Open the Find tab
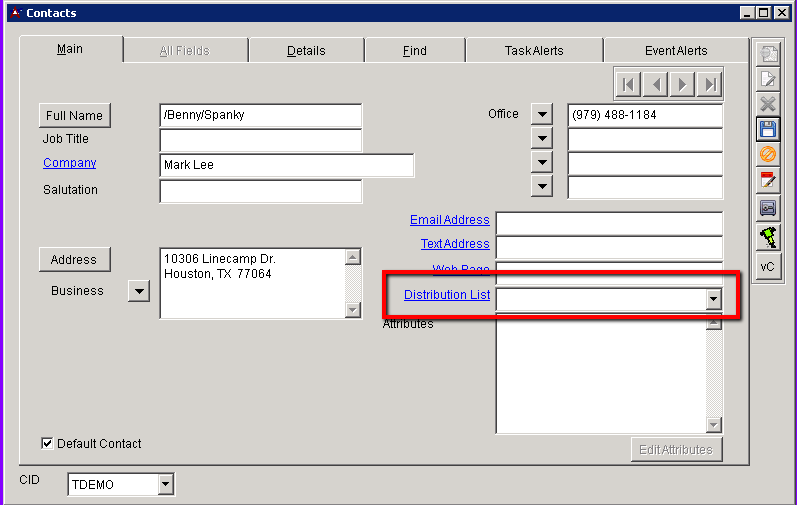This screenshot has height=505, width=797. 415,51
